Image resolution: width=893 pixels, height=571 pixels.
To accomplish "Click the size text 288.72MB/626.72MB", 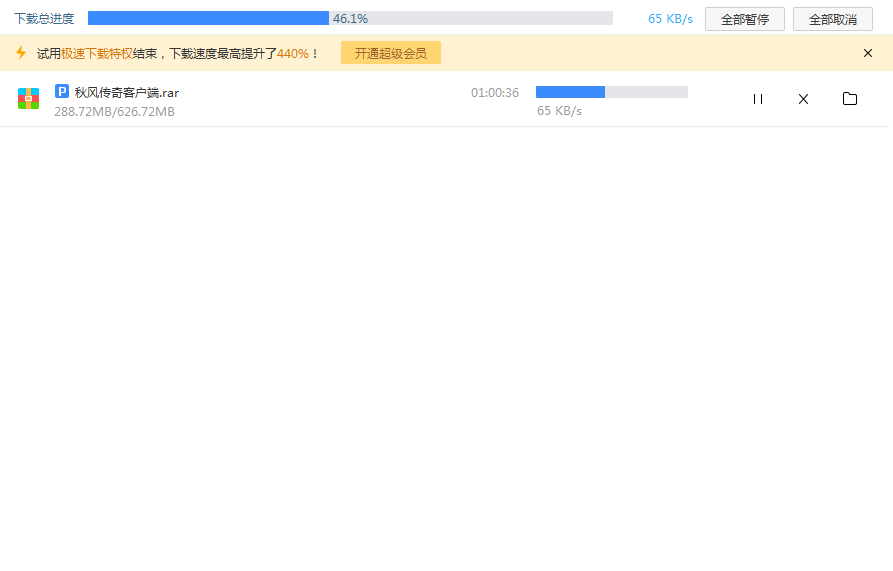I will click(114, 112).
